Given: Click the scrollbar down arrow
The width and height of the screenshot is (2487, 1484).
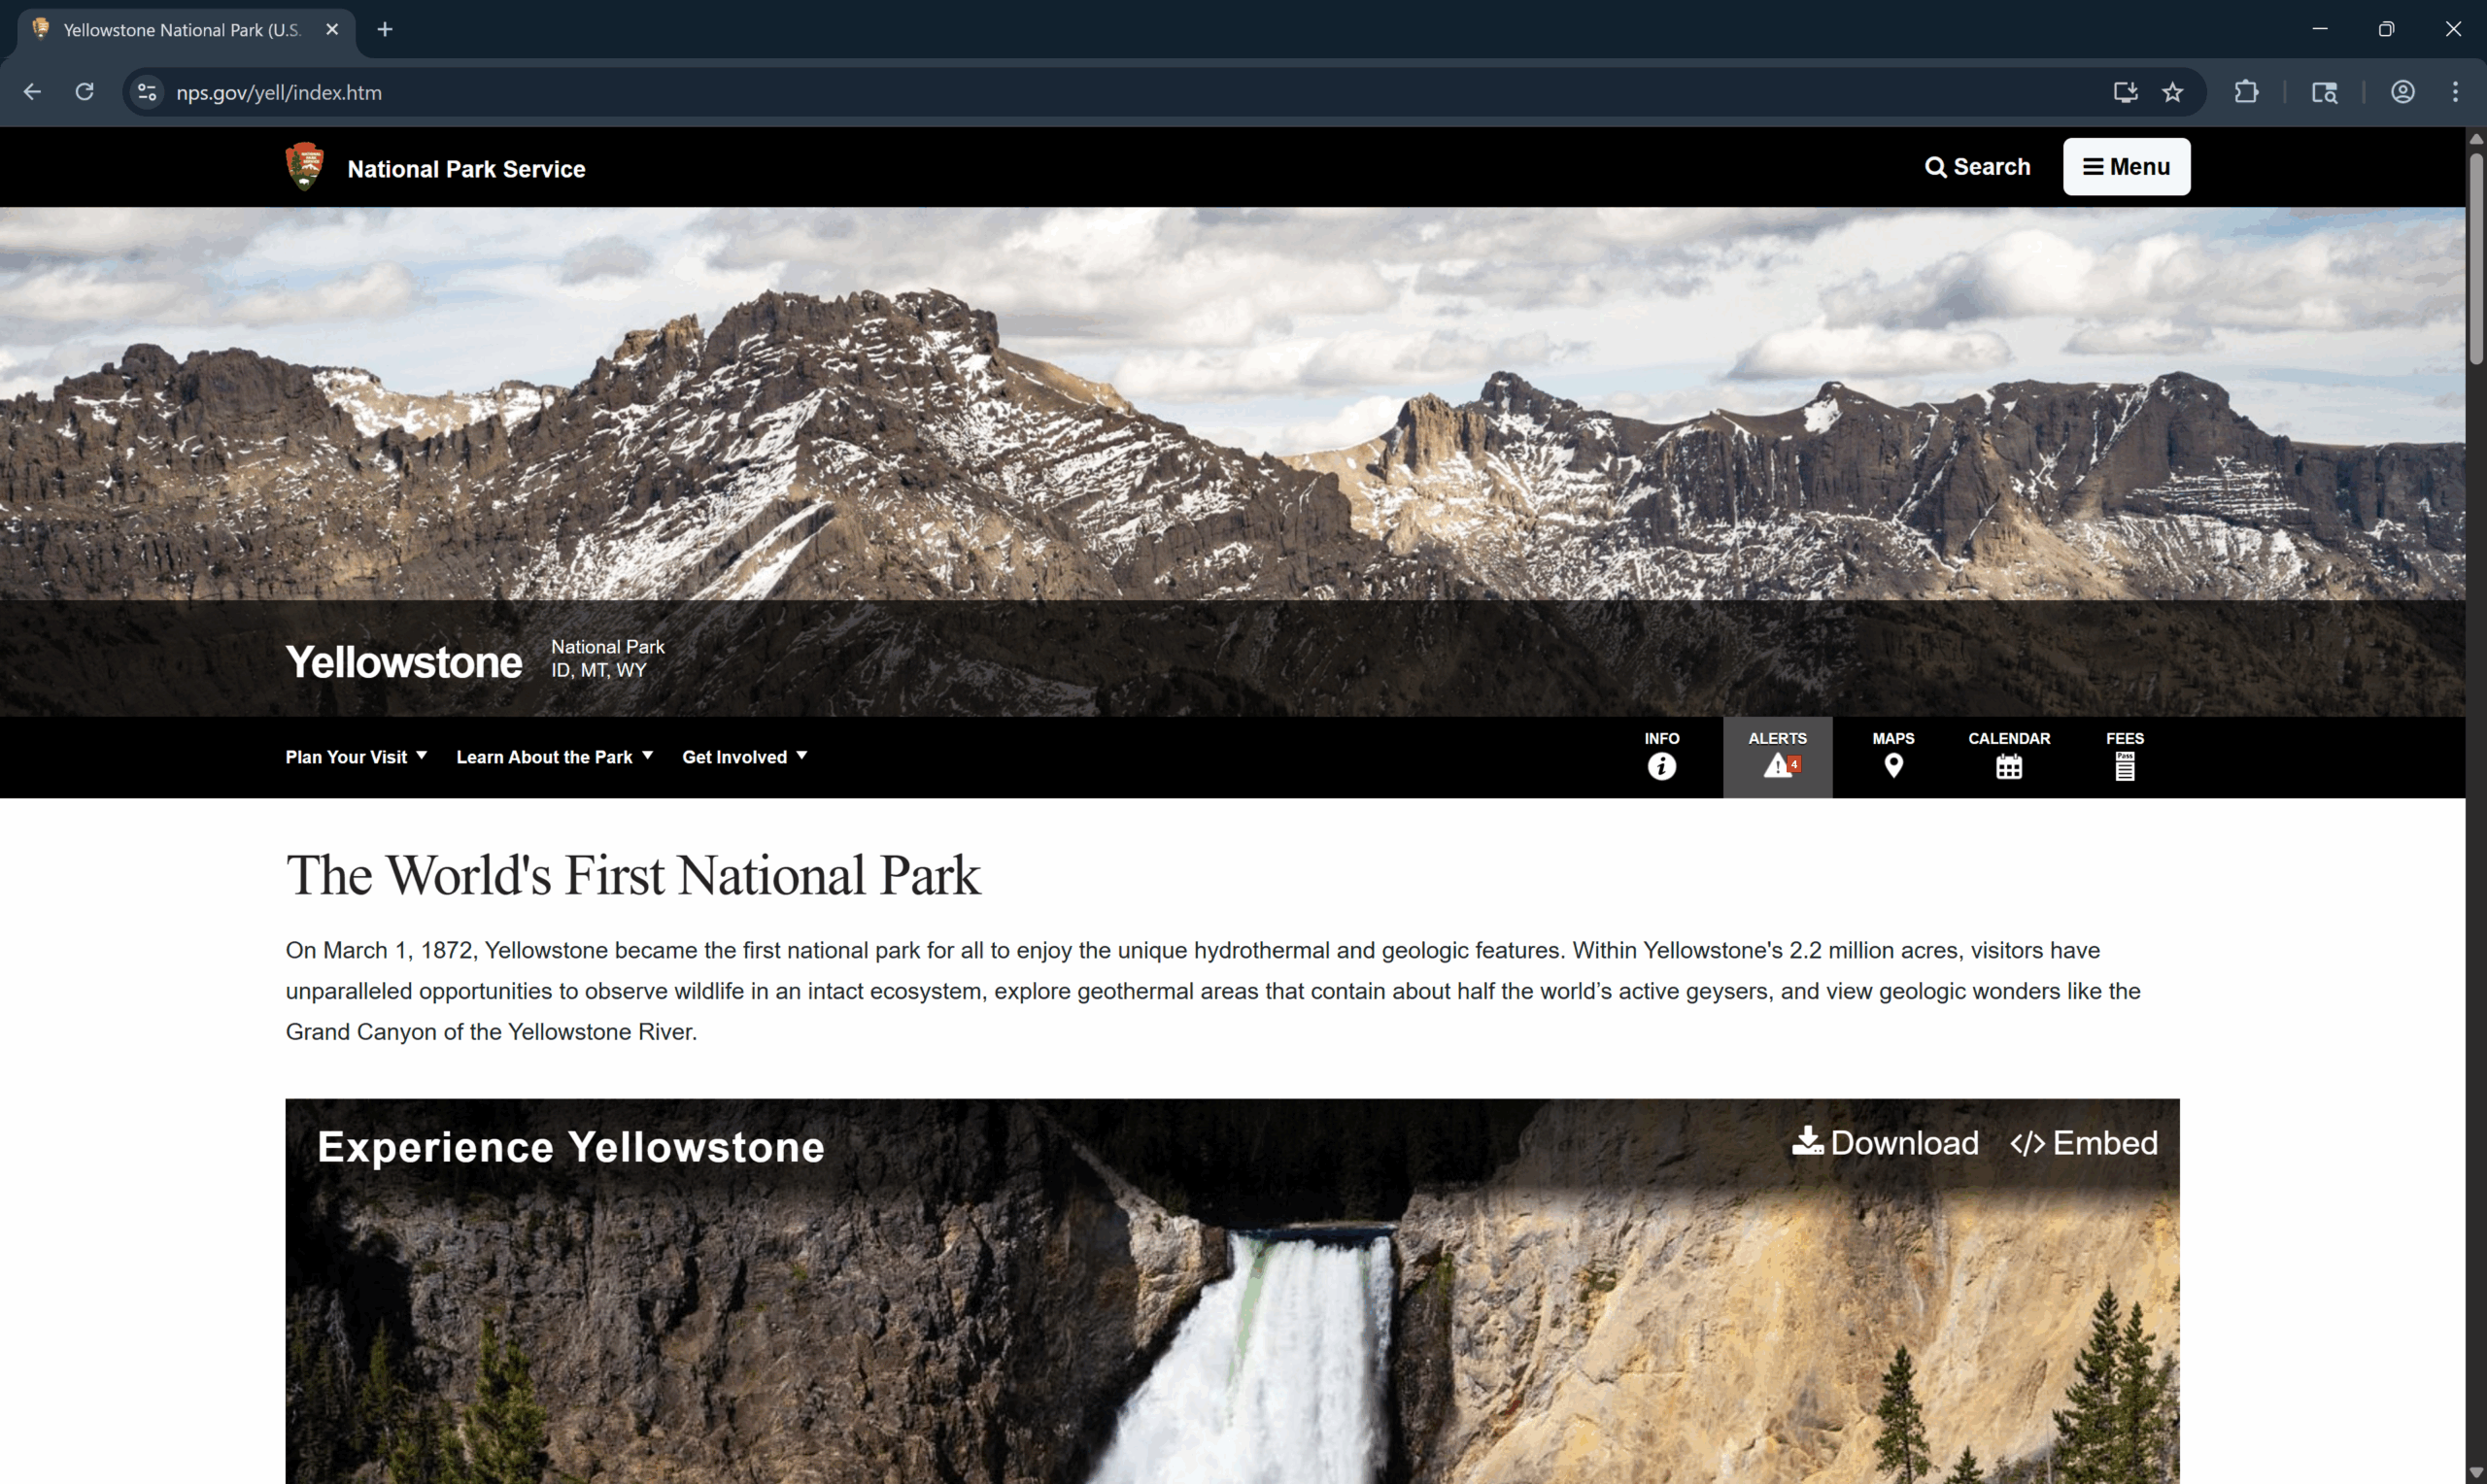Looking at the screenshot, I should pyautogui.click(x=2476, y=1473).
